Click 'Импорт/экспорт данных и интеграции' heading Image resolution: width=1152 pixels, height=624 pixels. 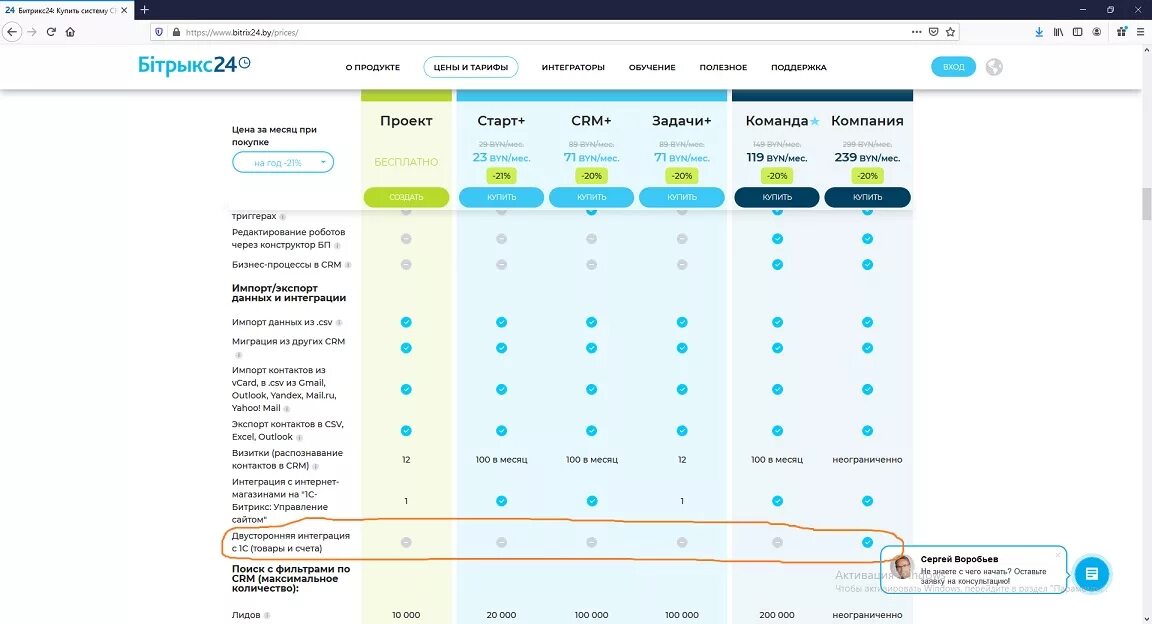click(289, 293)
